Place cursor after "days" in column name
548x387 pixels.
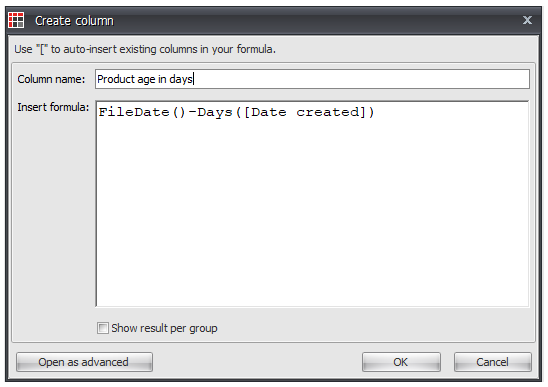point(194,79)
